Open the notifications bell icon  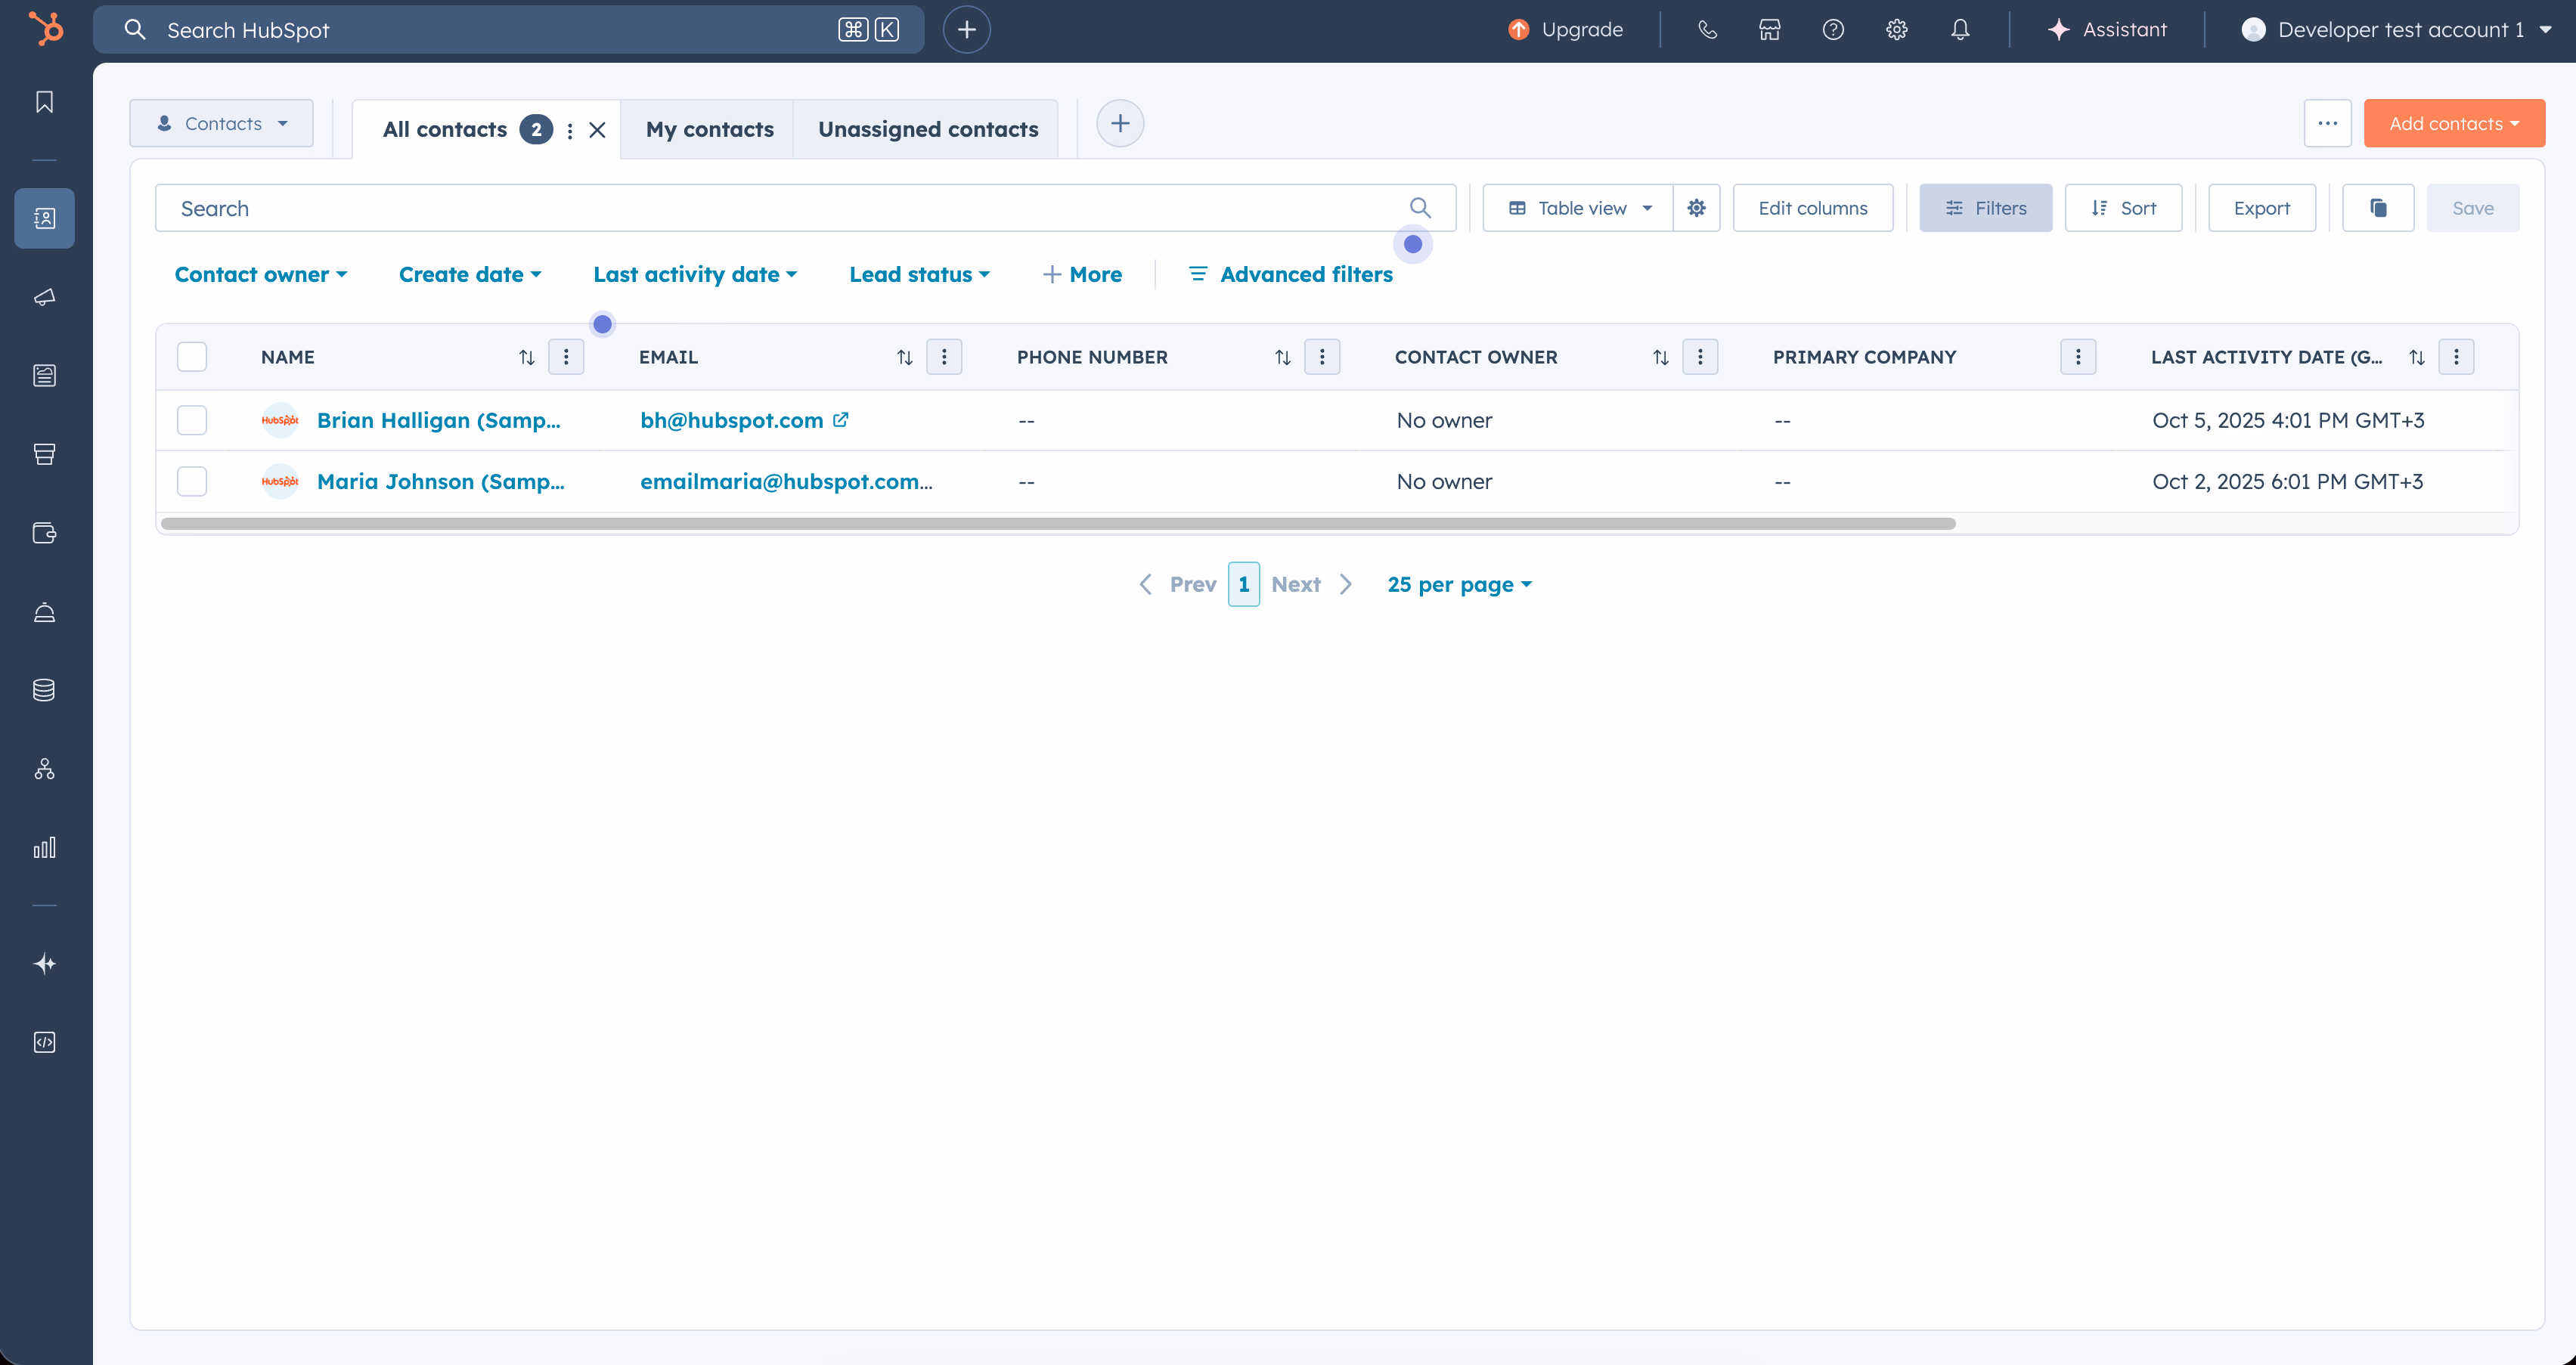(x=1960, y=30)
